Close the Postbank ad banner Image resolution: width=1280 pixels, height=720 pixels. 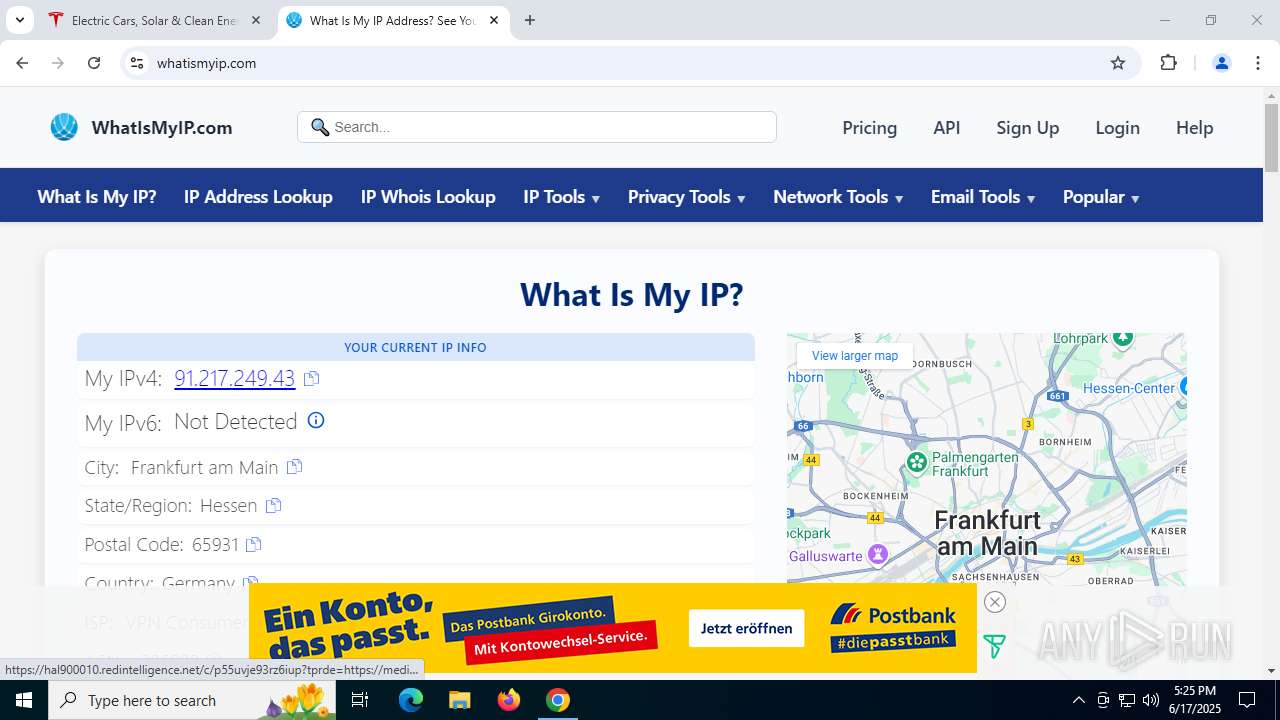click(x=994, y=602)
